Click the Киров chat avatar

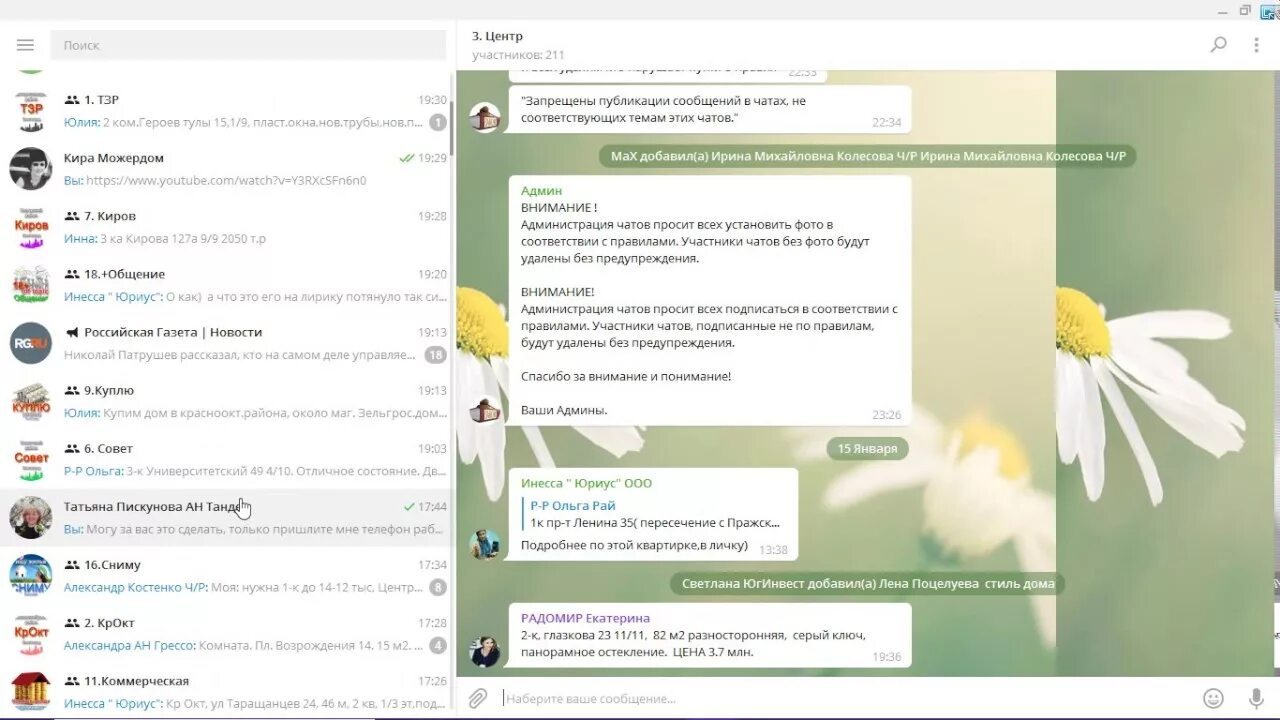pyautogui.click(x=31, y=227)
